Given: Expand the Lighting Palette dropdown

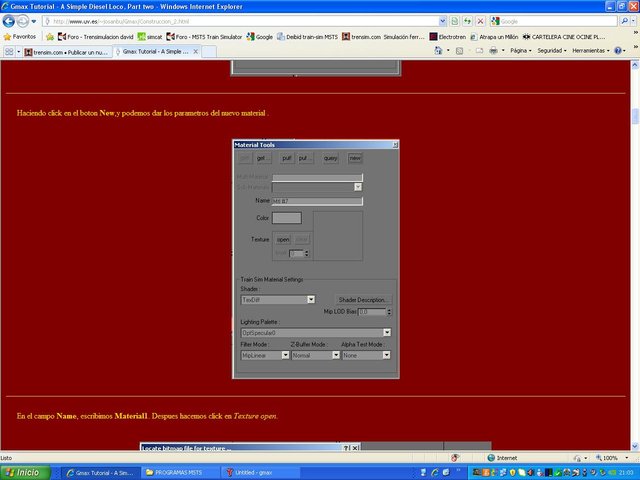Looking at the screenshot, I should coord(387,333).
